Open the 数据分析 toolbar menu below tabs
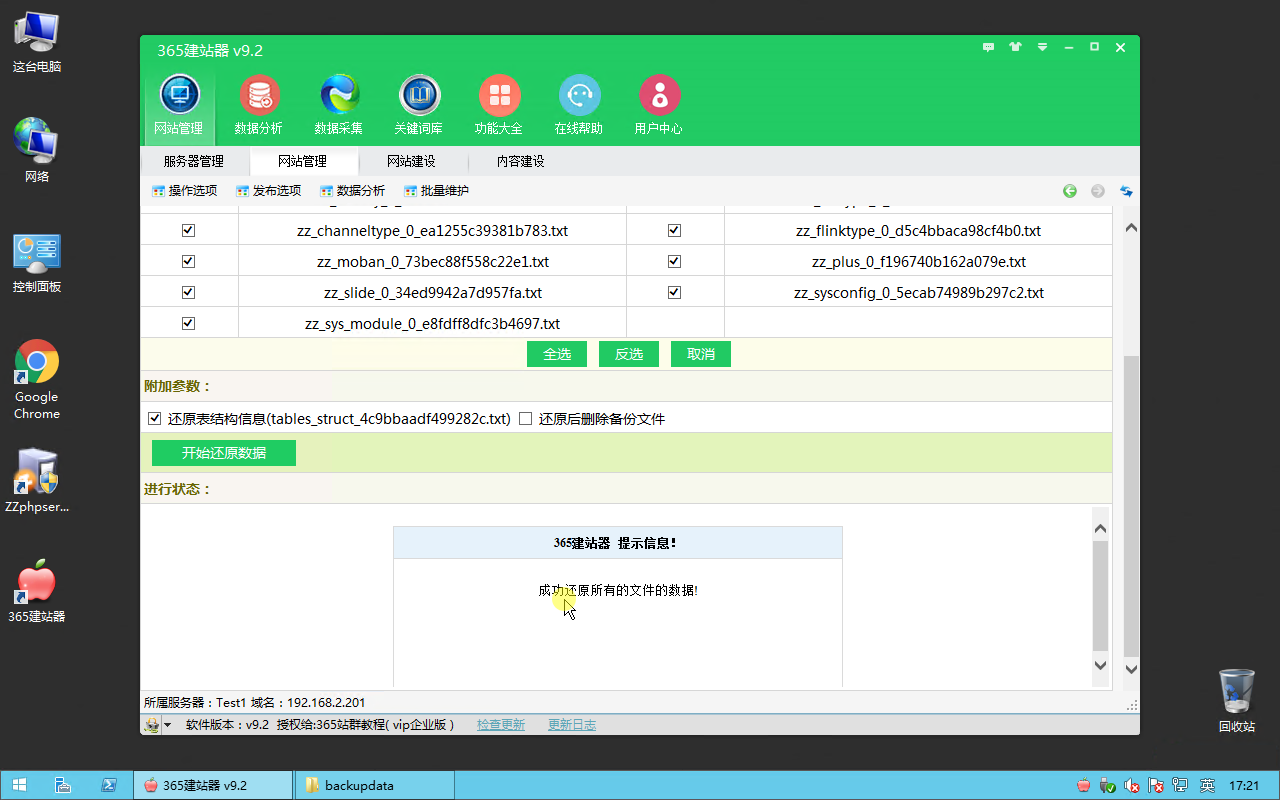The height and width of the screenshot is (800, 1280). click(352, 191)
